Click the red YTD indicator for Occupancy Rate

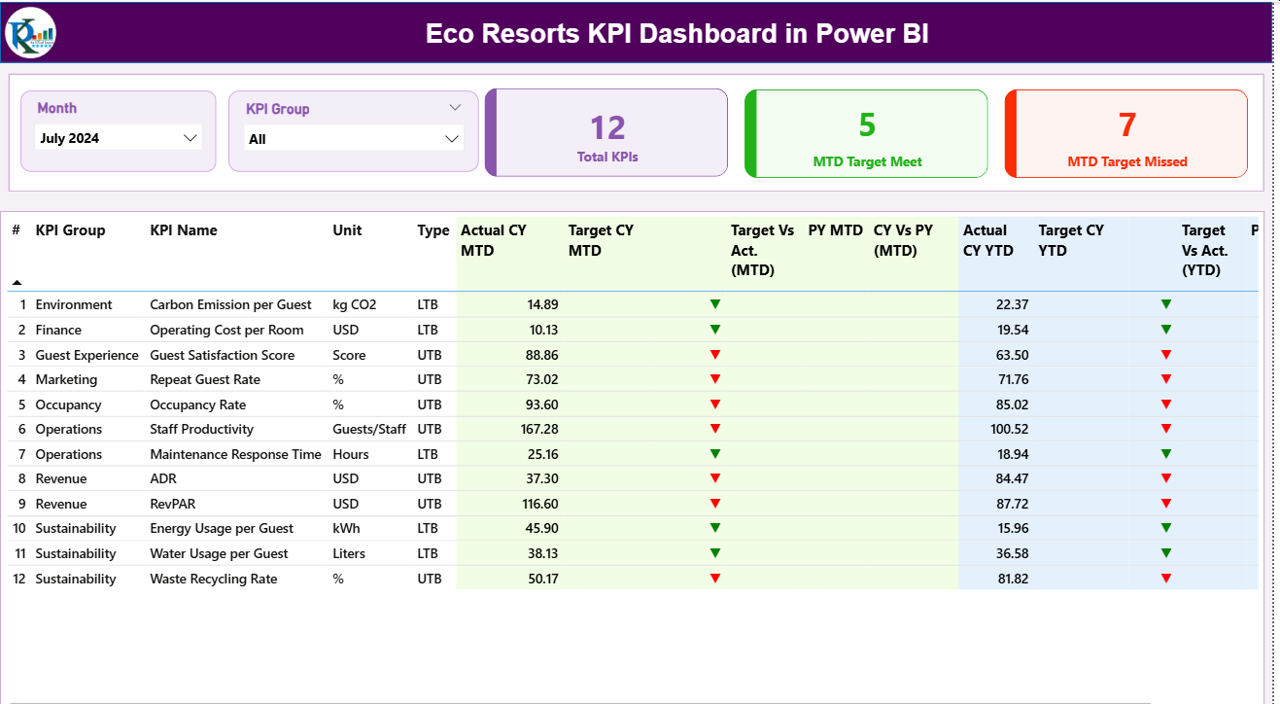(1166, 404)
